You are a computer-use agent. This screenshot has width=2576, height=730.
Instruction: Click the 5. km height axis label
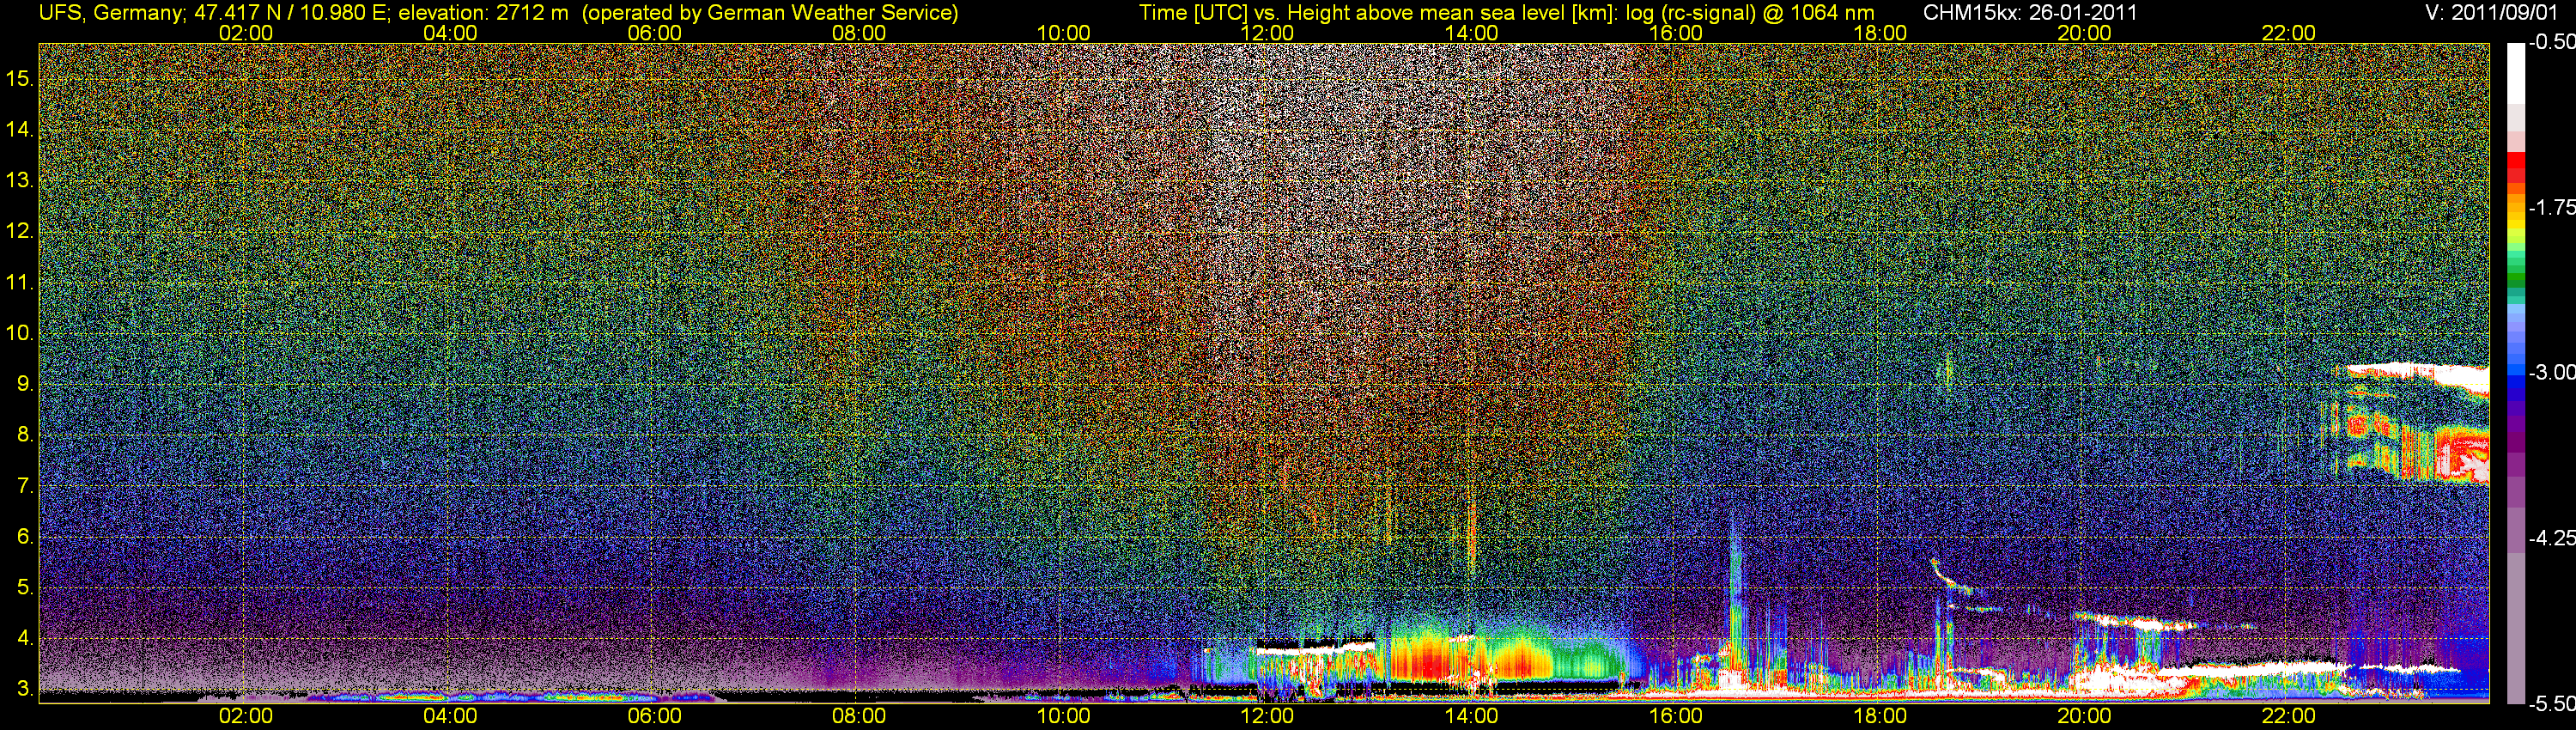(x=25, y=587)
